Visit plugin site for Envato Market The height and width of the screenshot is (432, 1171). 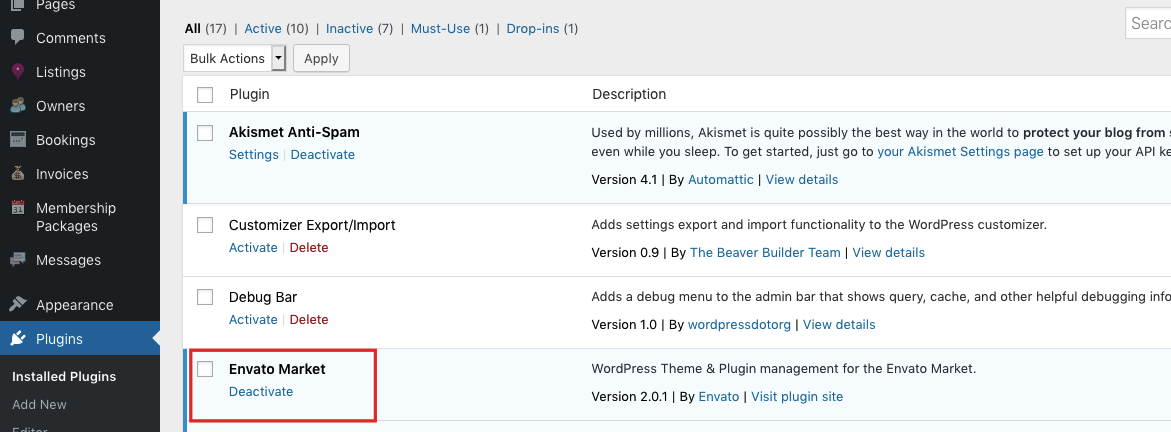coord(797,396)
